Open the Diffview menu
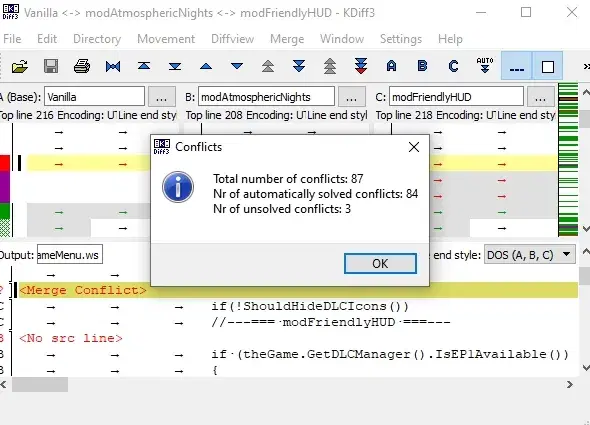 [x=233, y=39]
